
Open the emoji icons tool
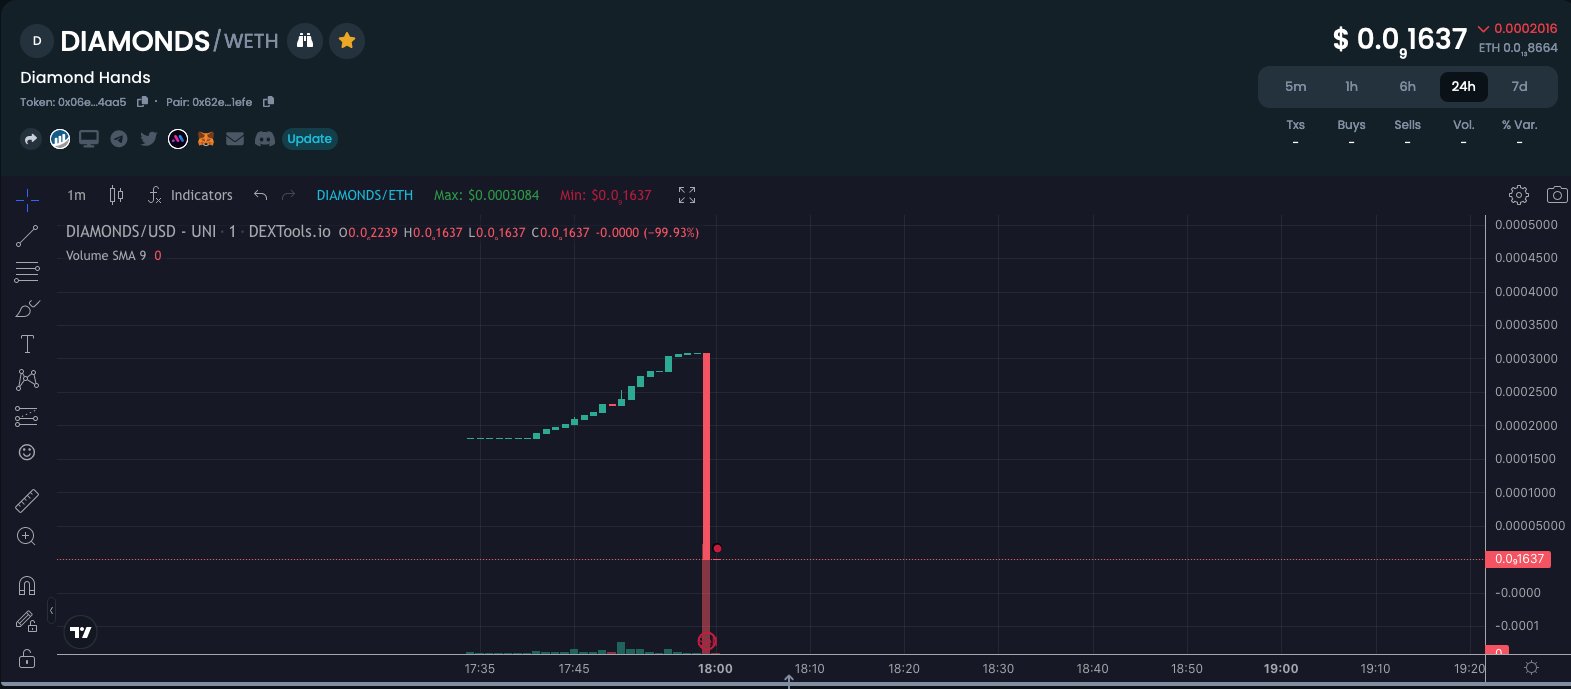point(27,452)
